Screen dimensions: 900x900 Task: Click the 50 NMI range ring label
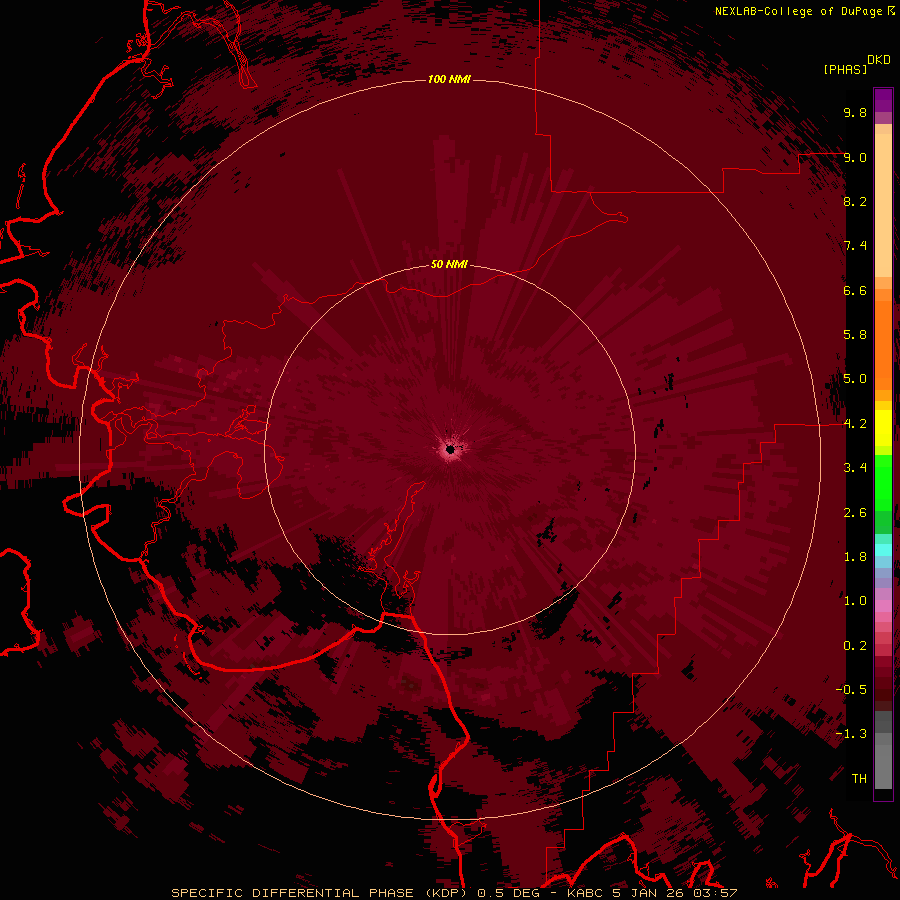click(449, 264)
